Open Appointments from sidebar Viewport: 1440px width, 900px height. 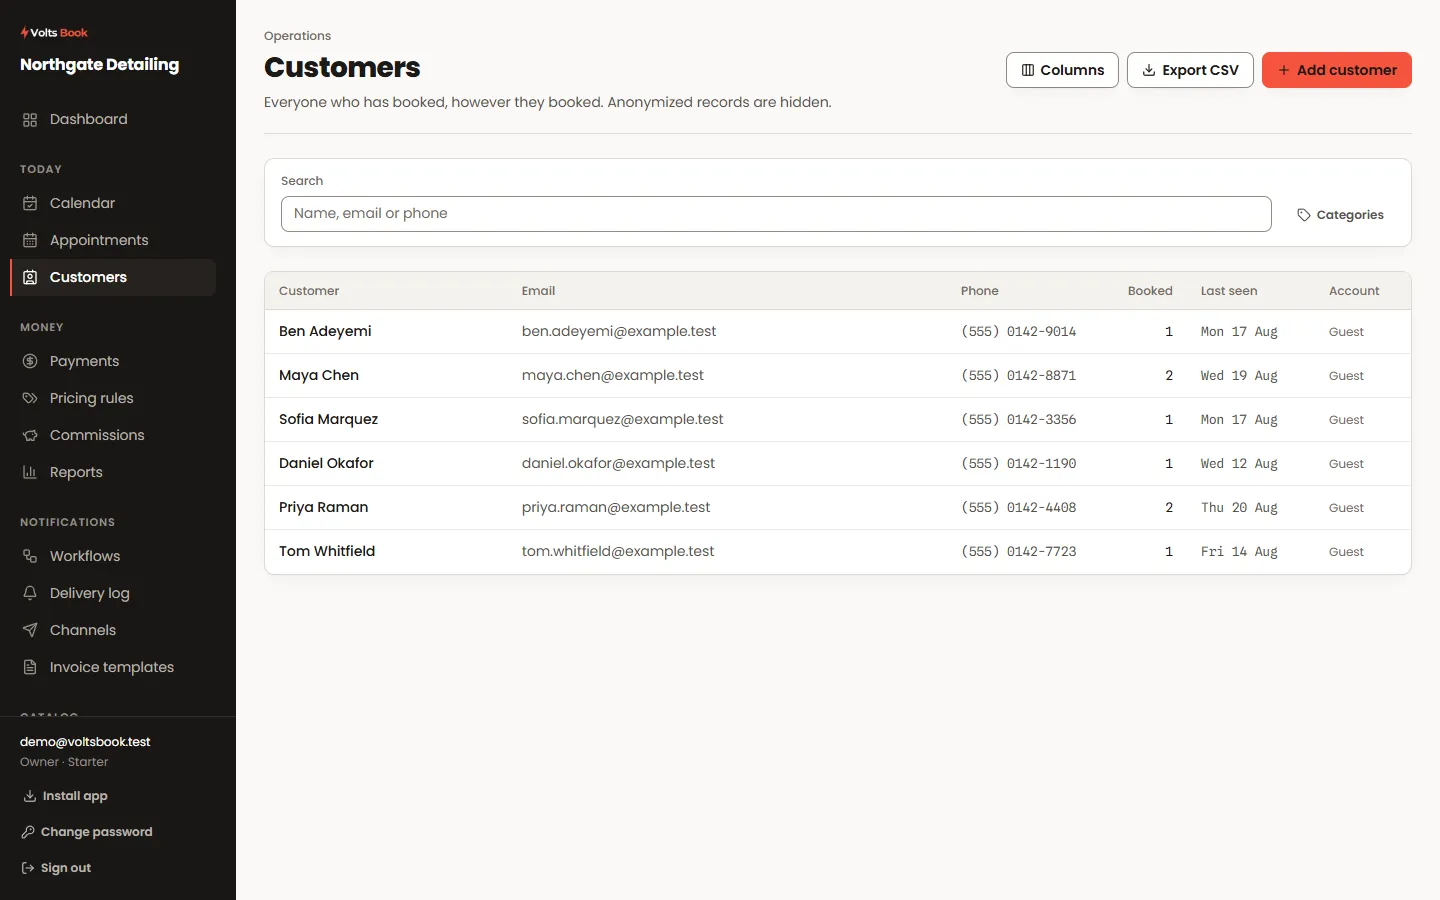pos(113,240)
